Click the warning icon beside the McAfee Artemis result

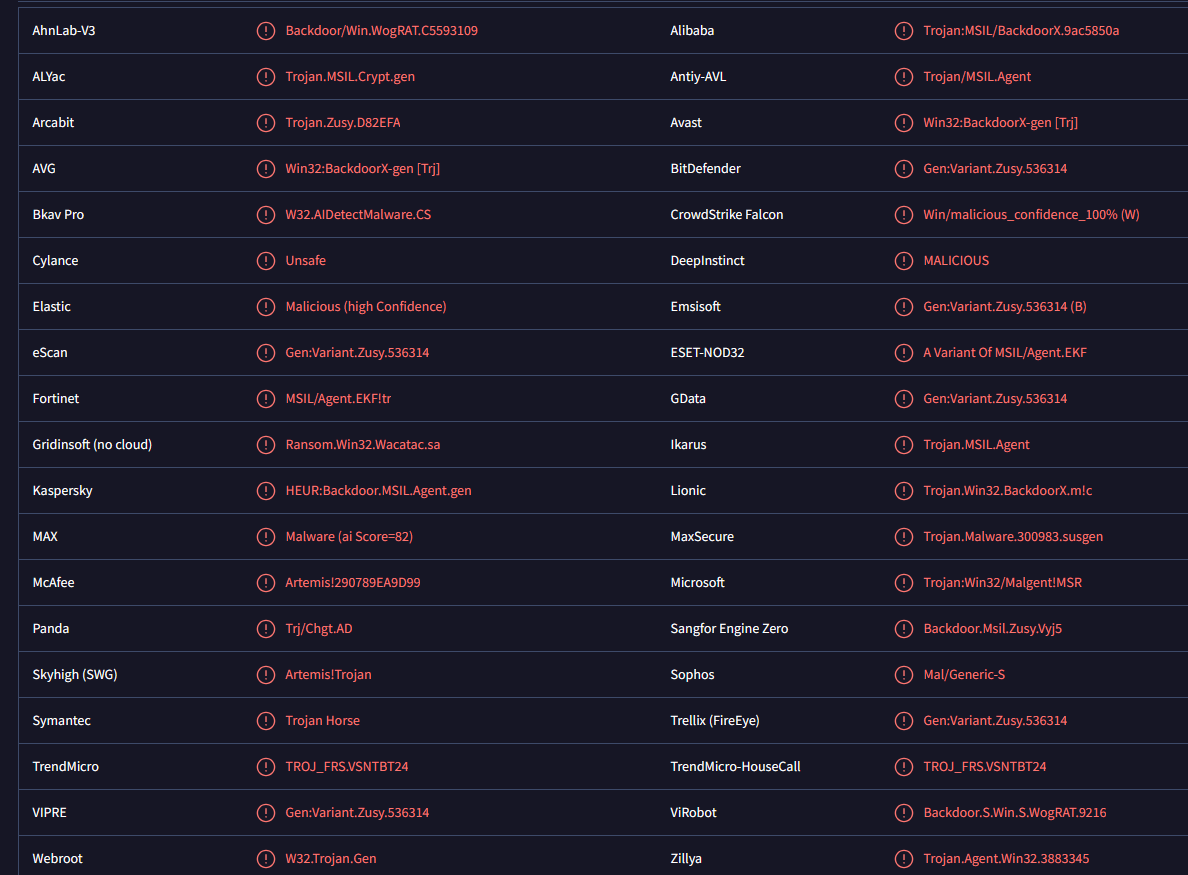tap(265, 583)
